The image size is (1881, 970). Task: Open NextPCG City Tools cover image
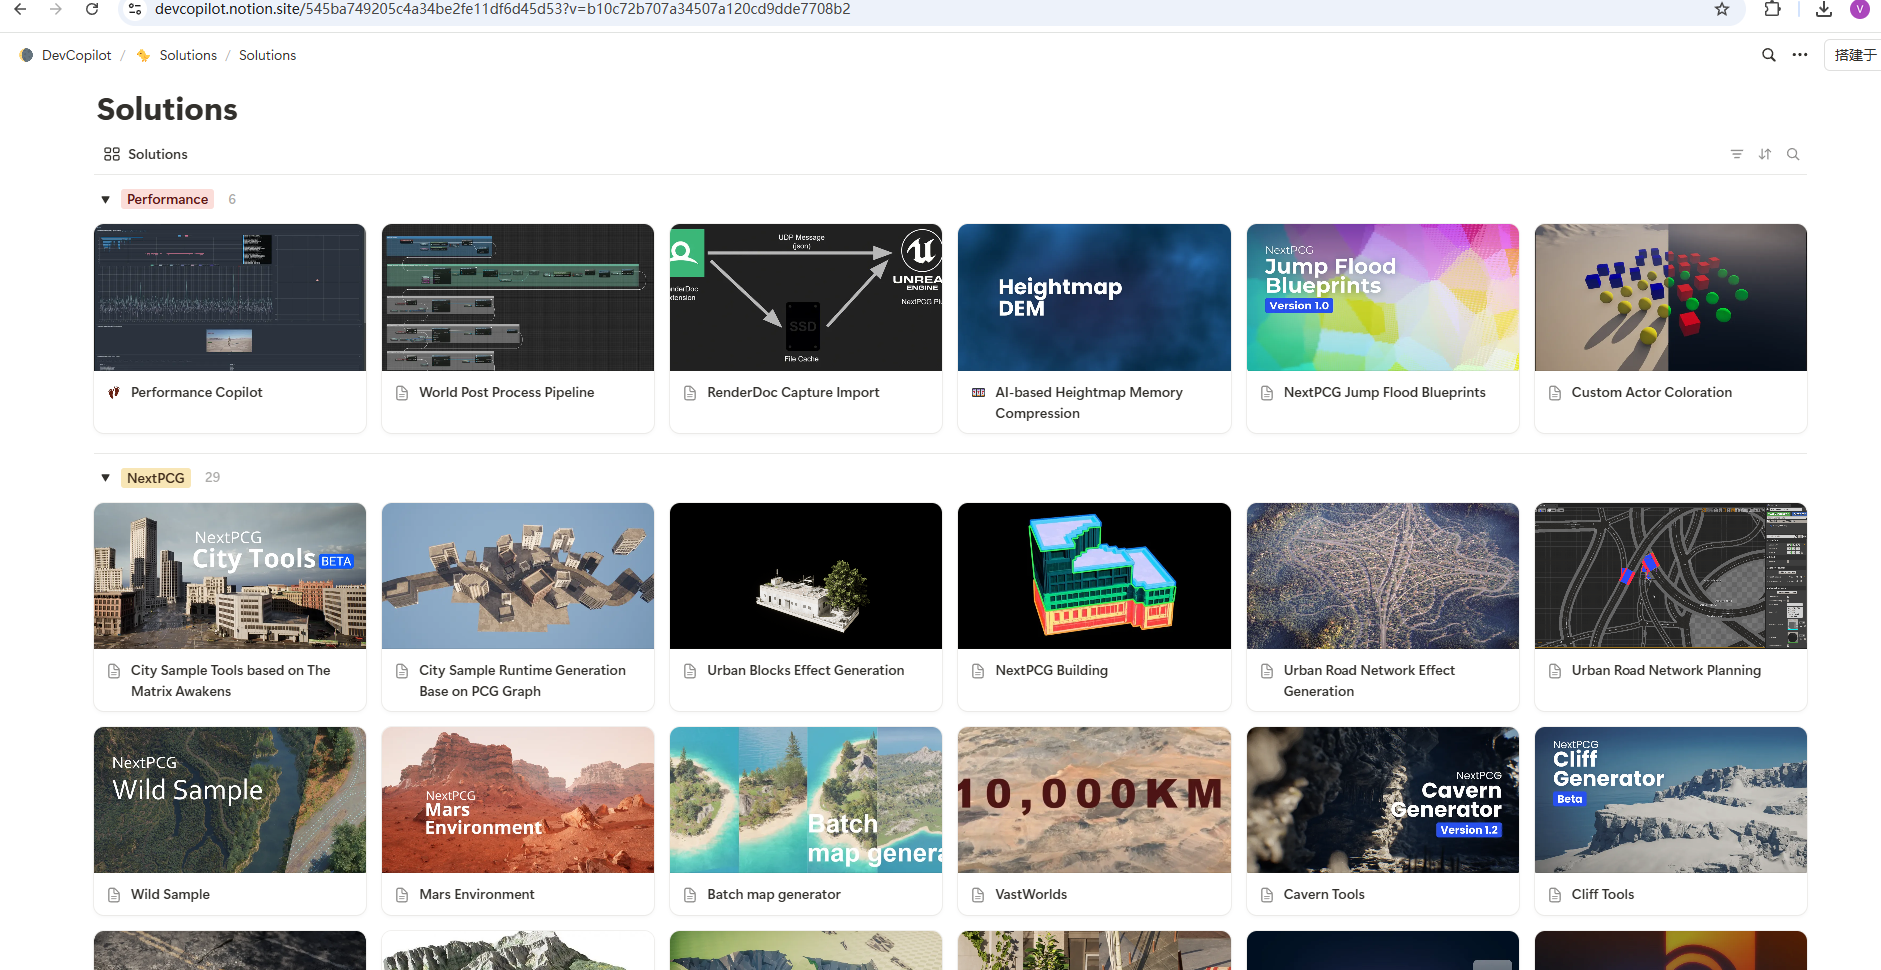(x=230, y=576)
